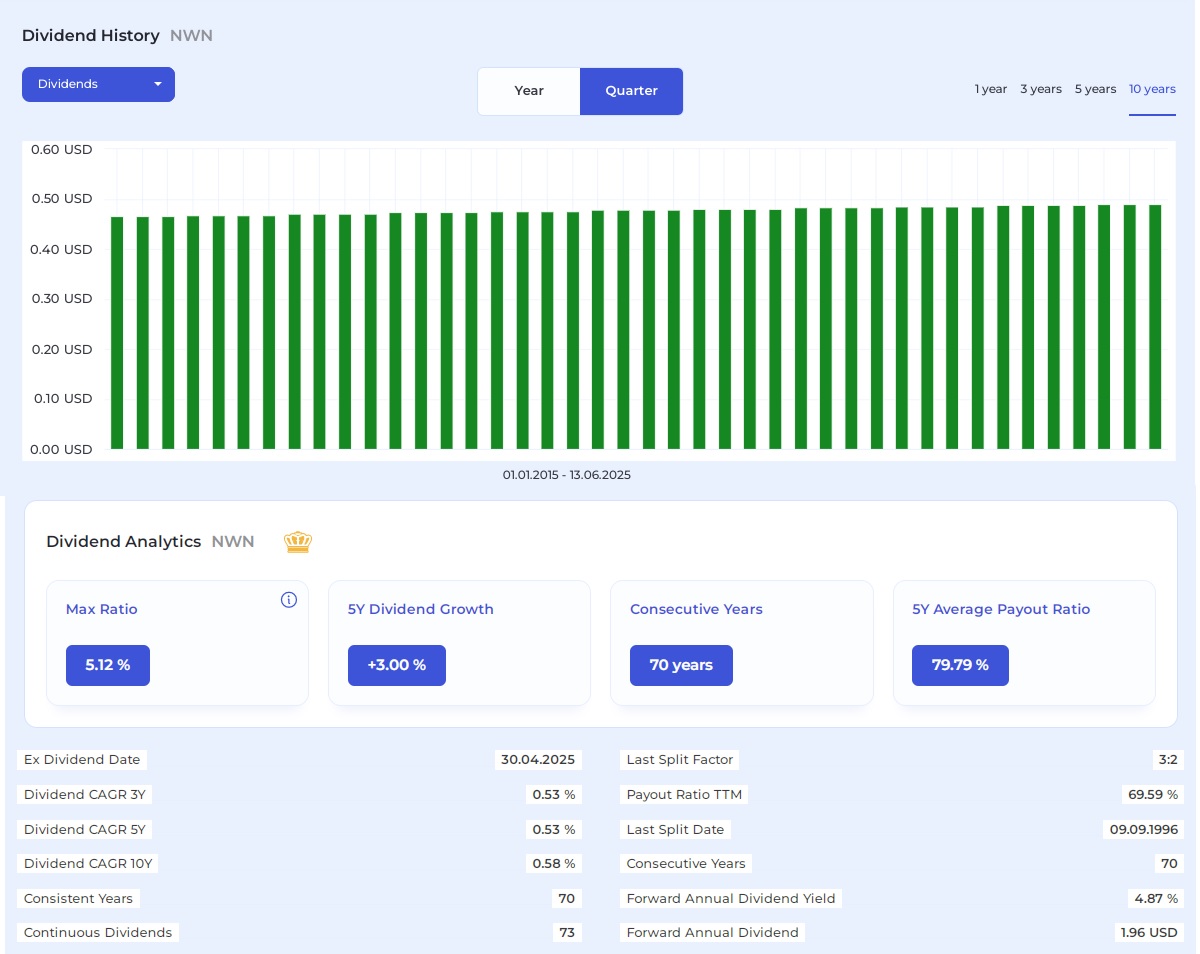Click the 0.00 USD axis label
The height and width of the screenshot is (954, 1200).
point(62,450)
